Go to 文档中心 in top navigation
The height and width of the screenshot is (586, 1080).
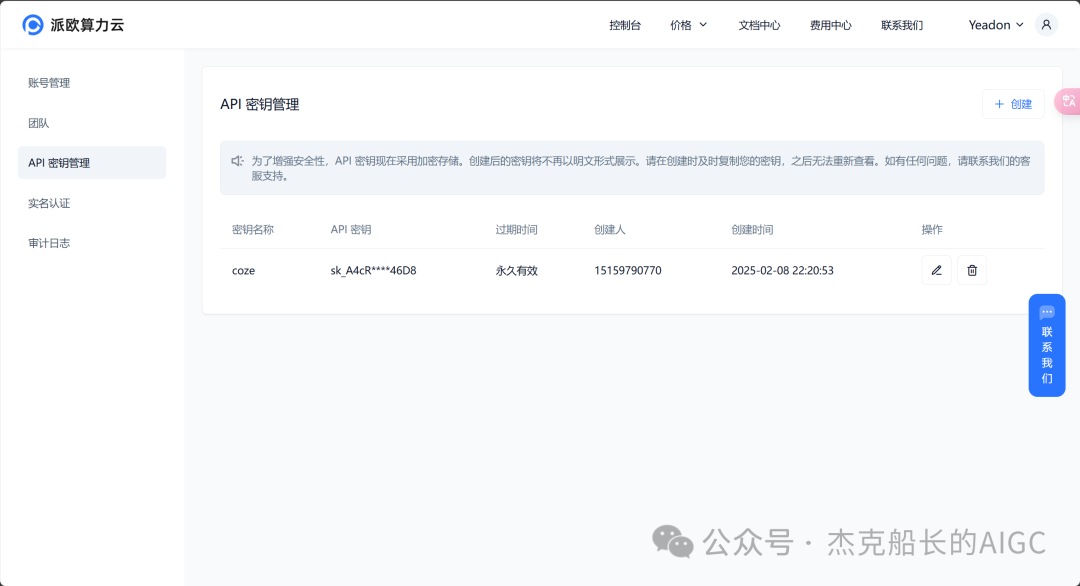point(759,25)
